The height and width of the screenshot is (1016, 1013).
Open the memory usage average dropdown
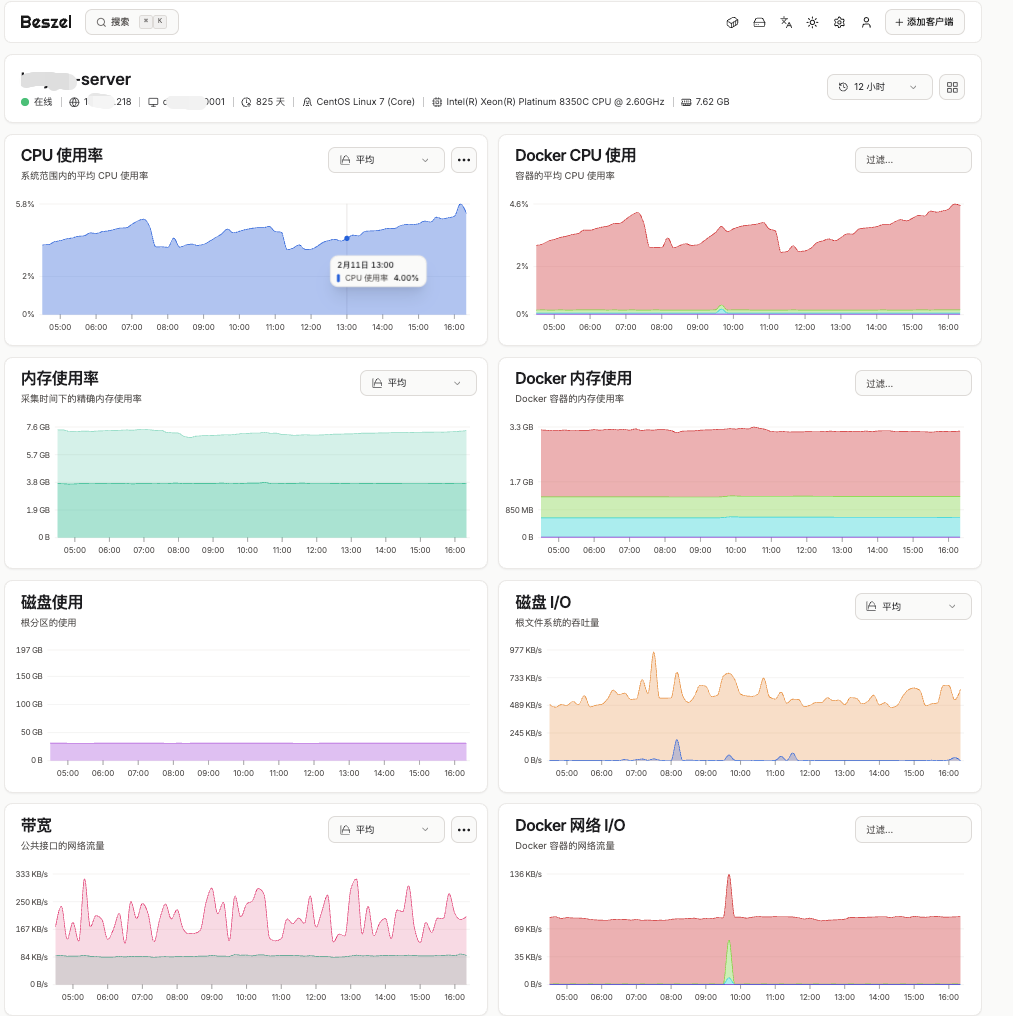[418, 383]
